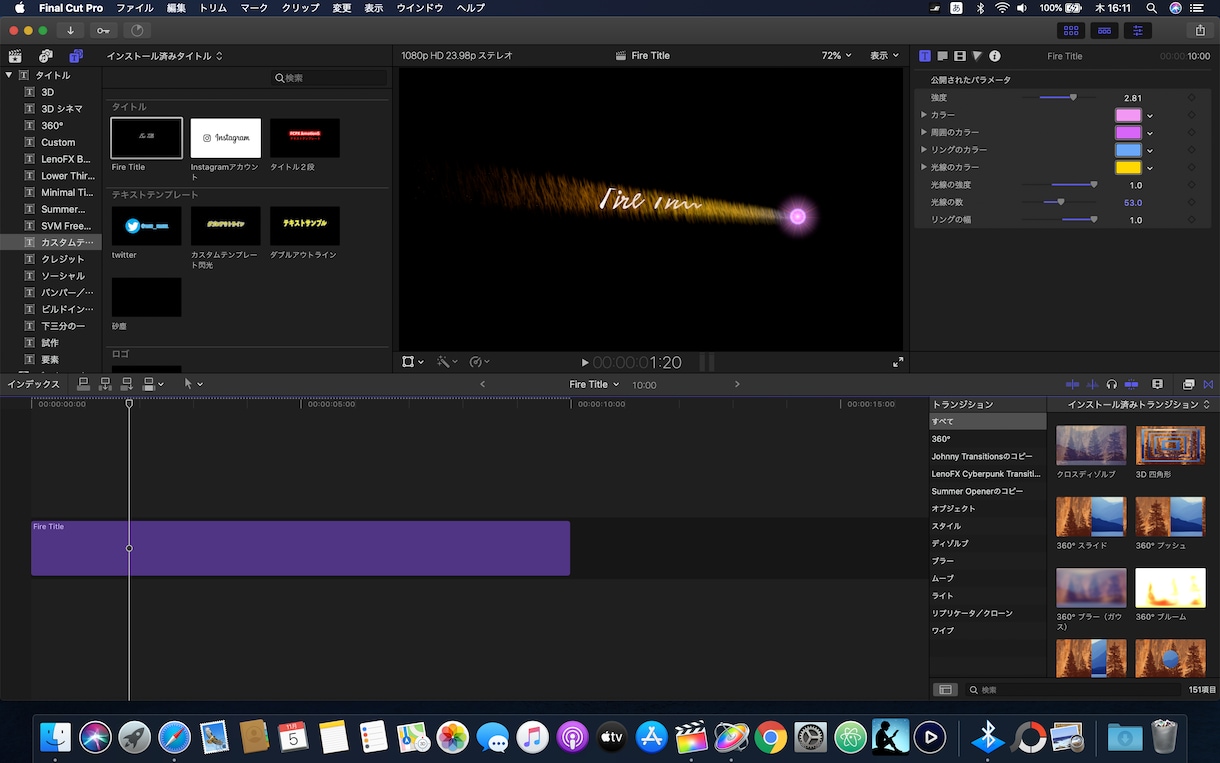
Task: Open the インストール済みタイトル popup menu
Action: pos(165,56)
